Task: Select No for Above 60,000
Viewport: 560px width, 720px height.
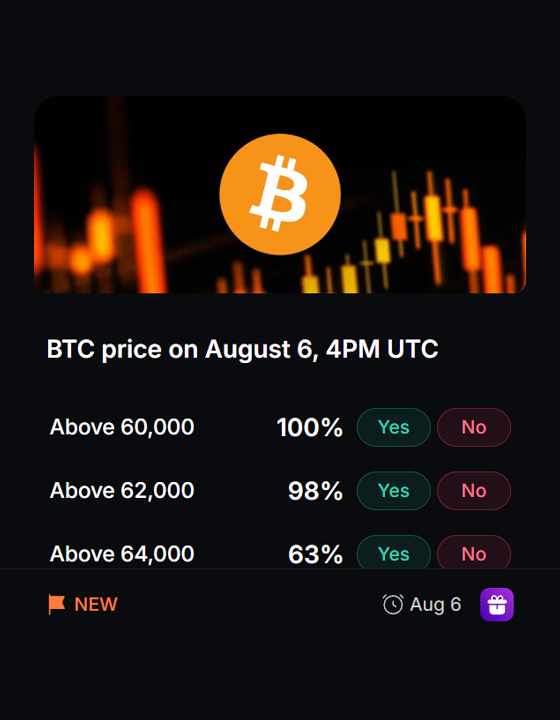Action: (x=474, y=427)
